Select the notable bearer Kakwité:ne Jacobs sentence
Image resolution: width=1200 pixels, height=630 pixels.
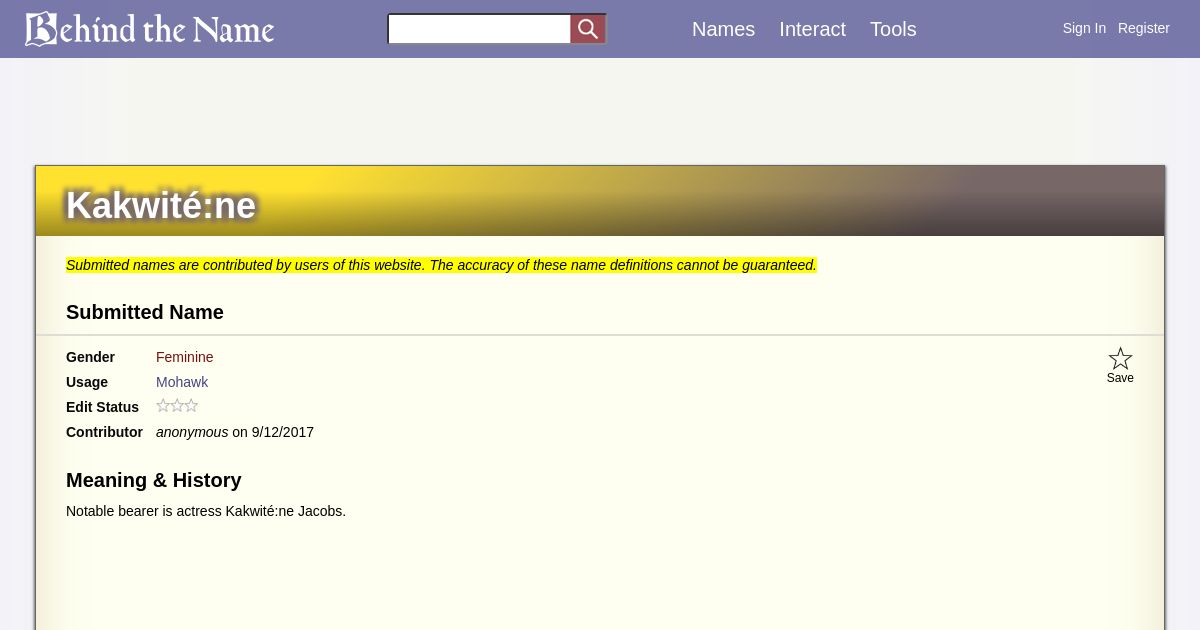[x=206, y=511]
